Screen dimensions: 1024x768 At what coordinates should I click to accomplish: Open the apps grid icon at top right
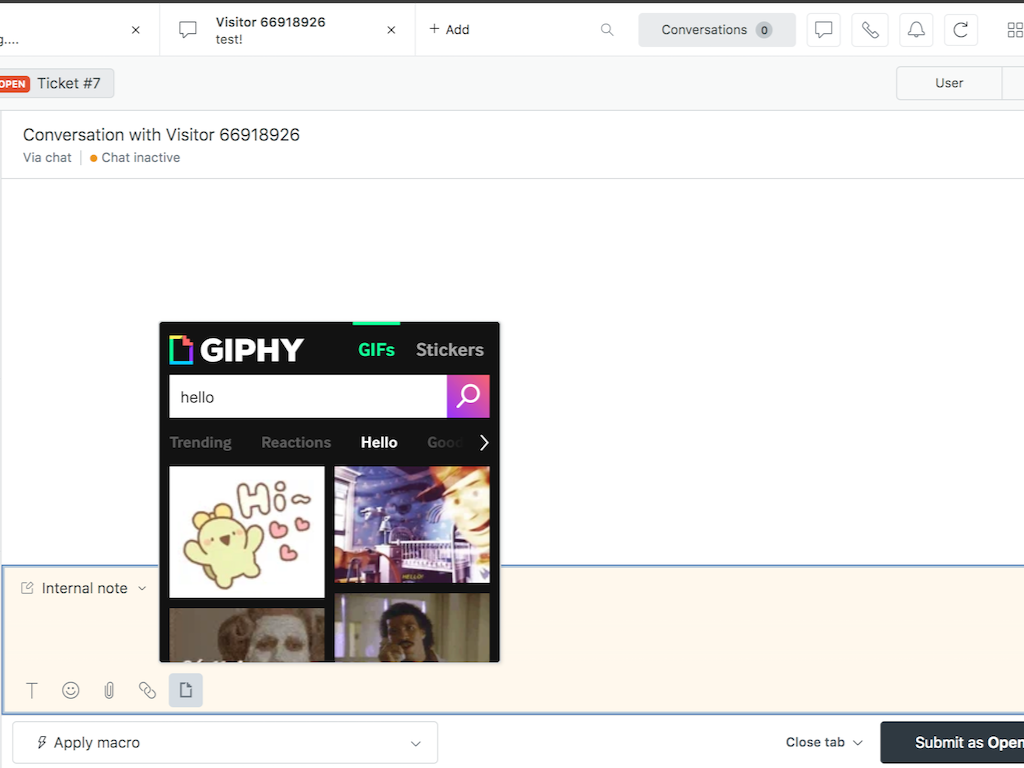[1014, 29]
